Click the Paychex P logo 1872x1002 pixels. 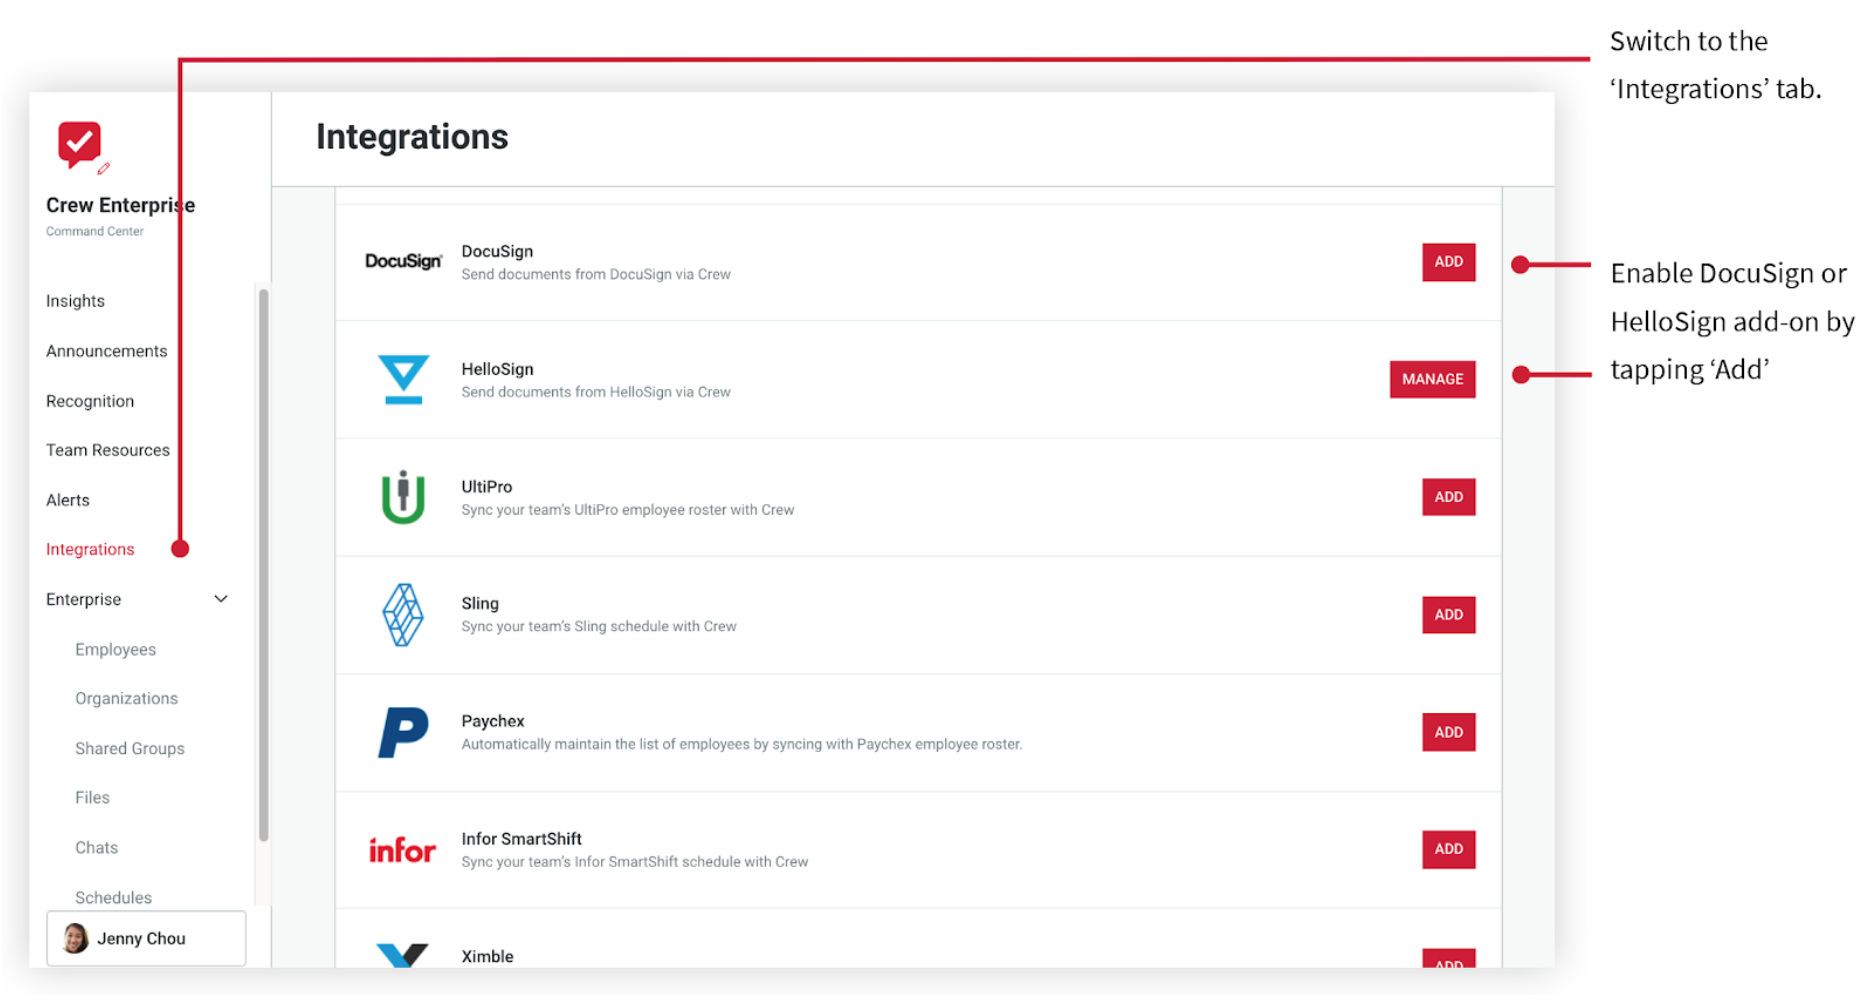(x=403, y=732)
